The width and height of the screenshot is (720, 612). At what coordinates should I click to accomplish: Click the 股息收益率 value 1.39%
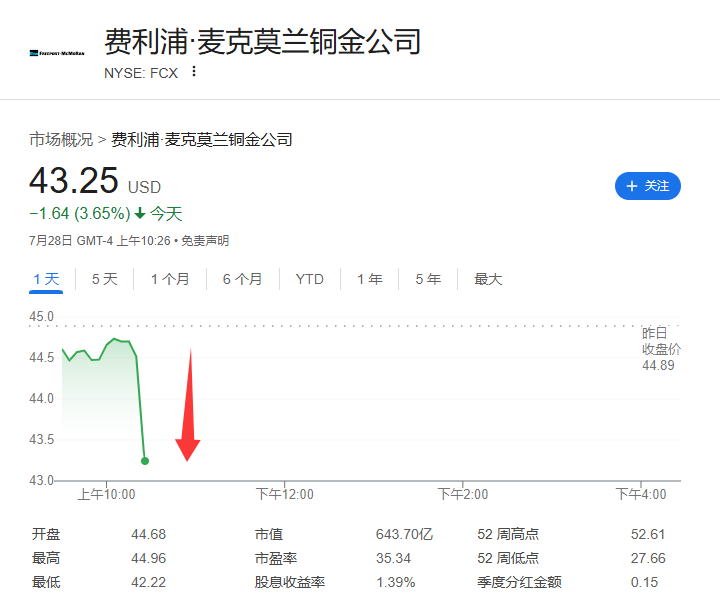395,582
